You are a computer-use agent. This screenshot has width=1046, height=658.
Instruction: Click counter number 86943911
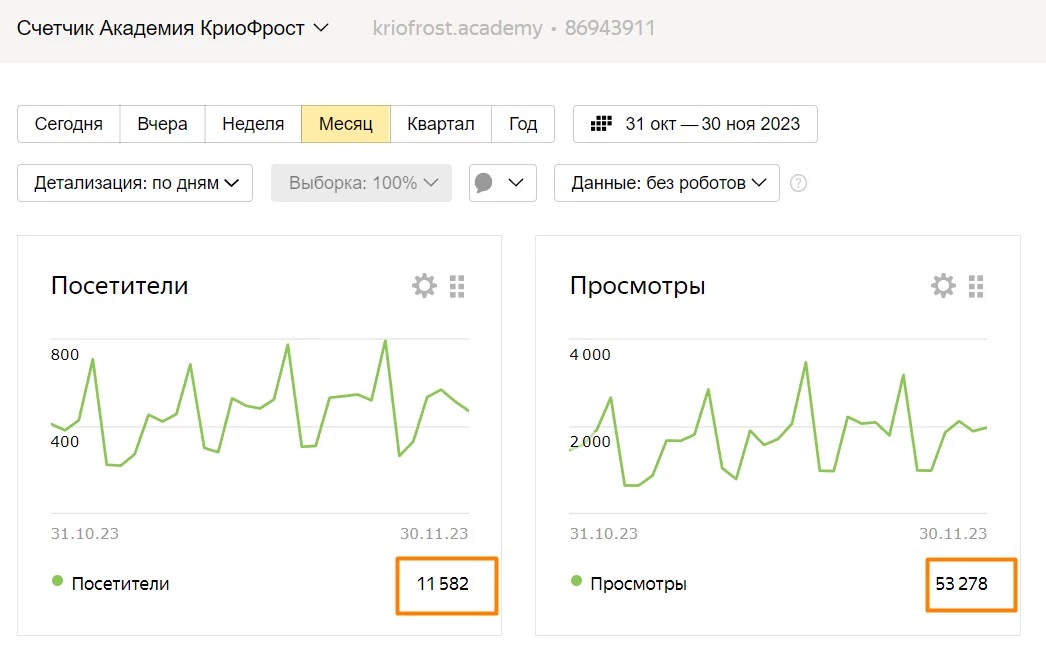click(x=610, y=28)
